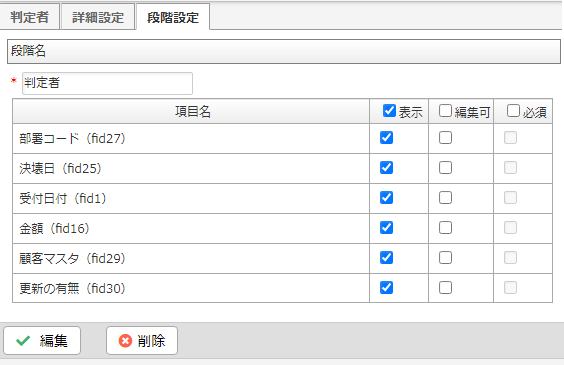Uncheck 表示 for 顧客マスタ (fid29)

point(386,257)
